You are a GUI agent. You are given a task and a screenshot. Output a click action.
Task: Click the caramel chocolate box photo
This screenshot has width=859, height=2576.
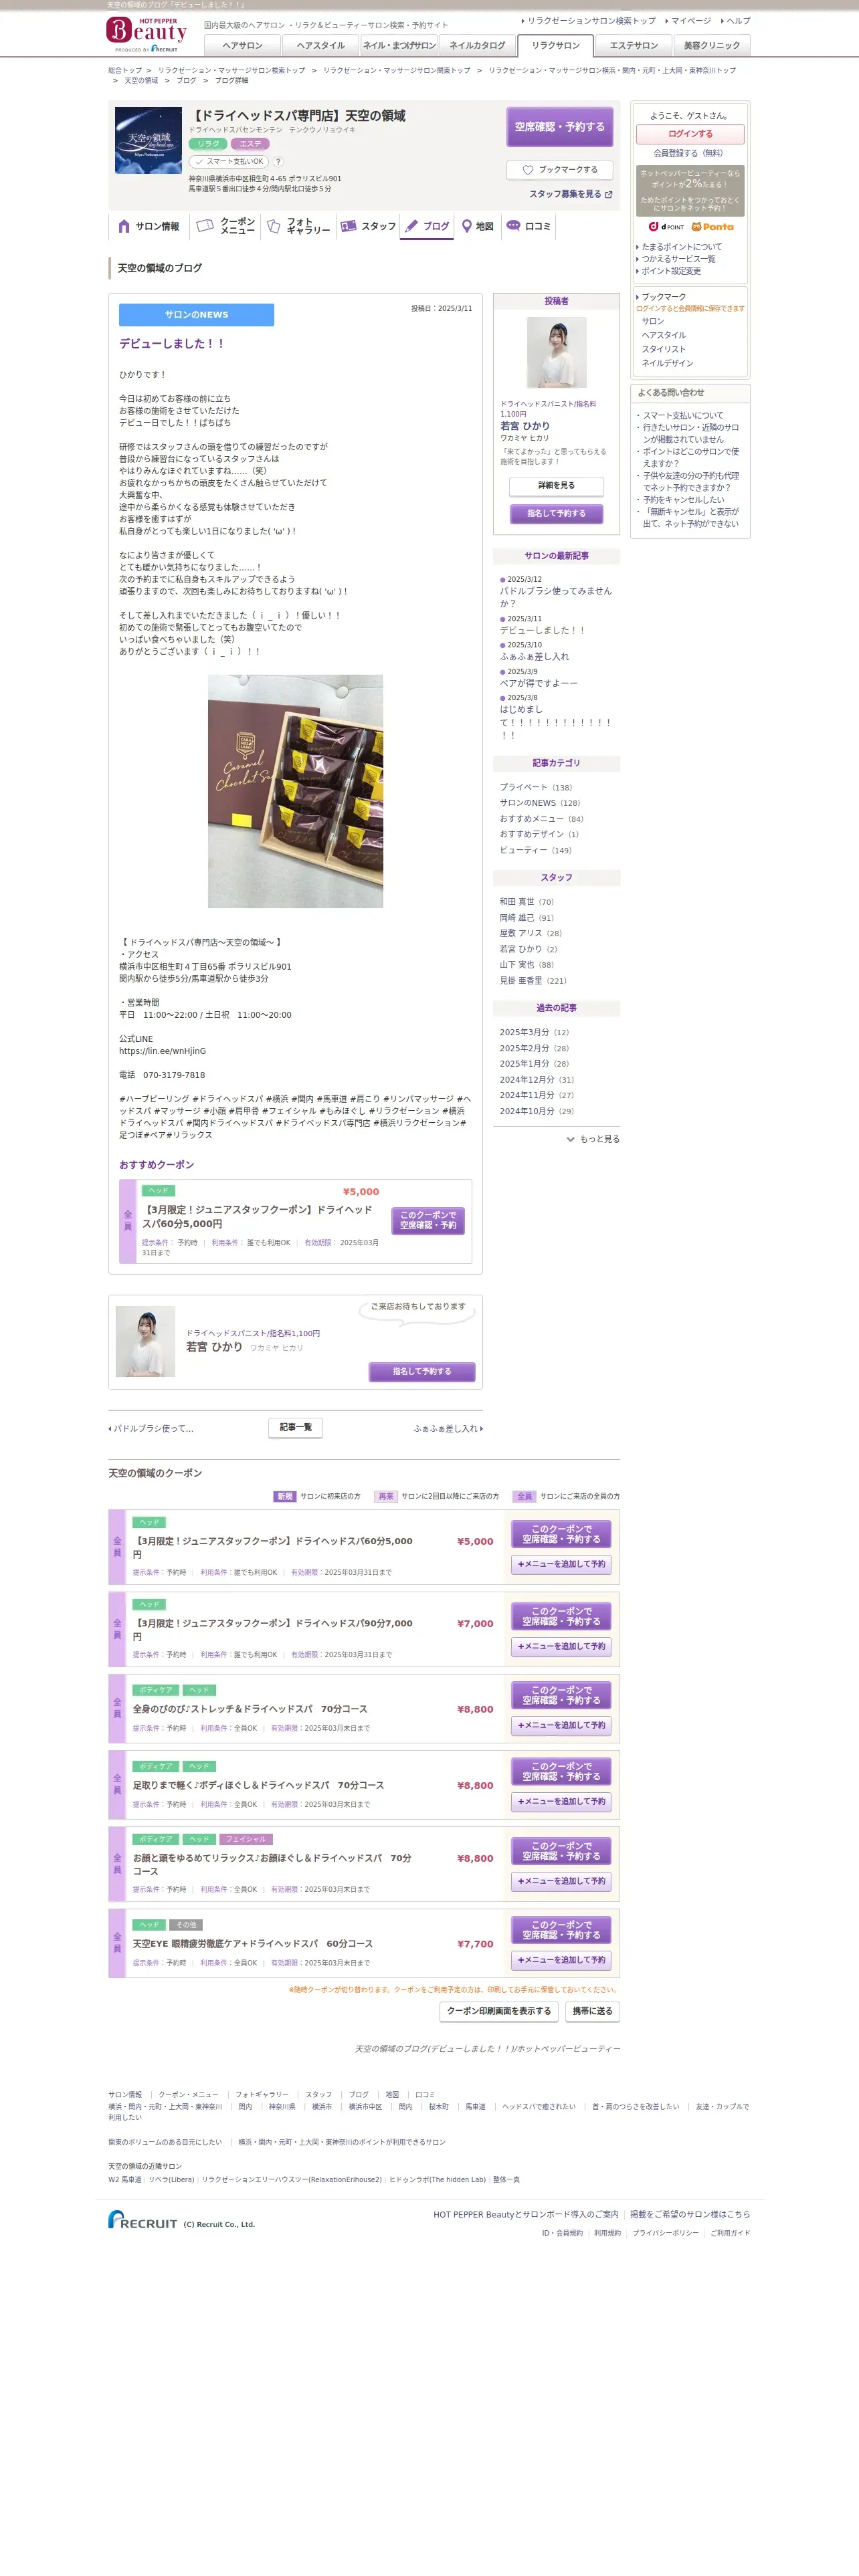(295, 791)
